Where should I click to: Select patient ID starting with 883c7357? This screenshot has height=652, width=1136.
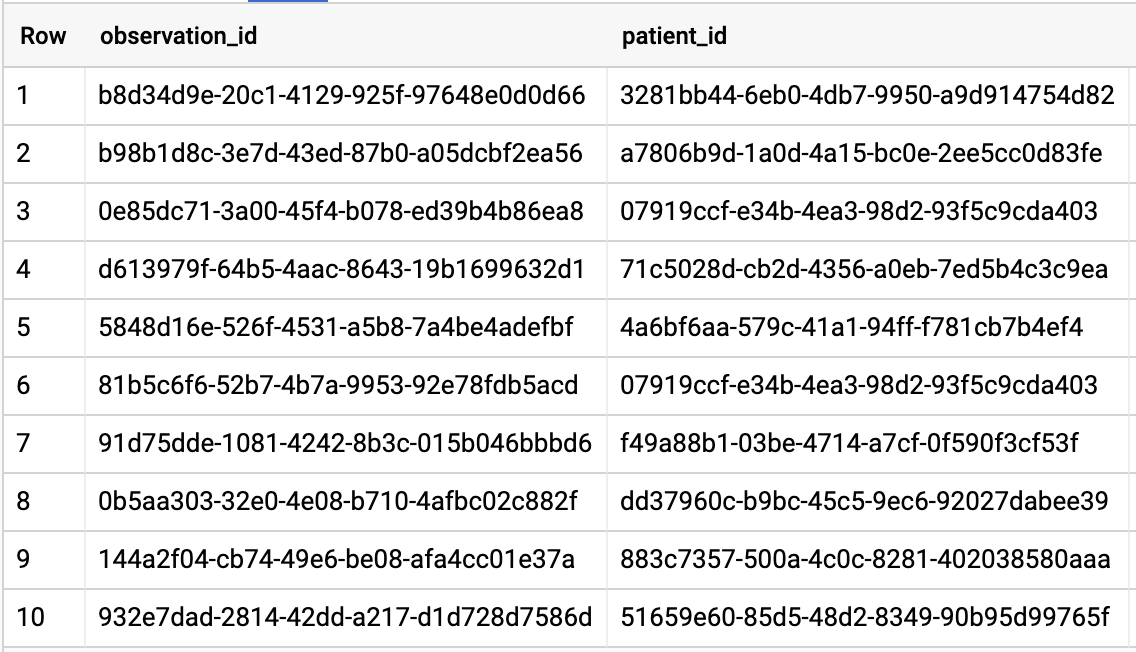point(864,559)
